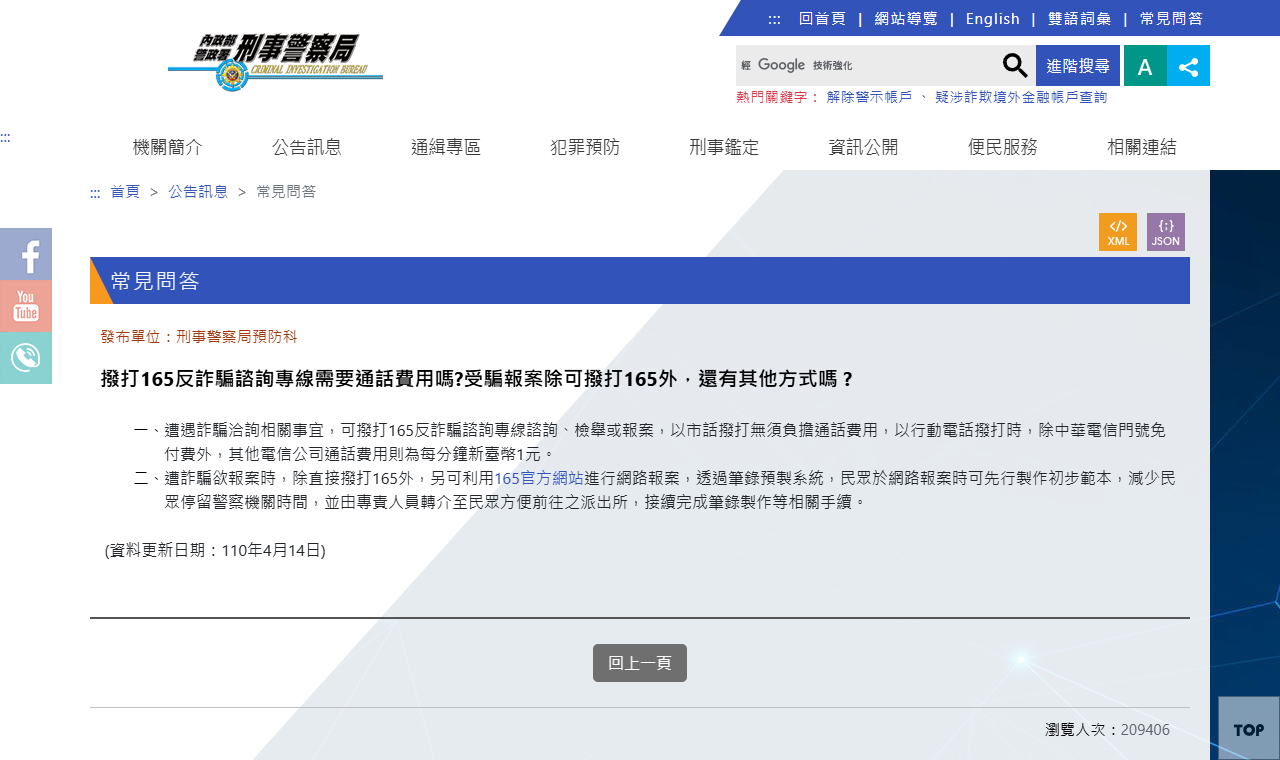This screenshot has height=760, width=1280.
Task: Open the 通緝專區 menu
Action: pos(446,147)
